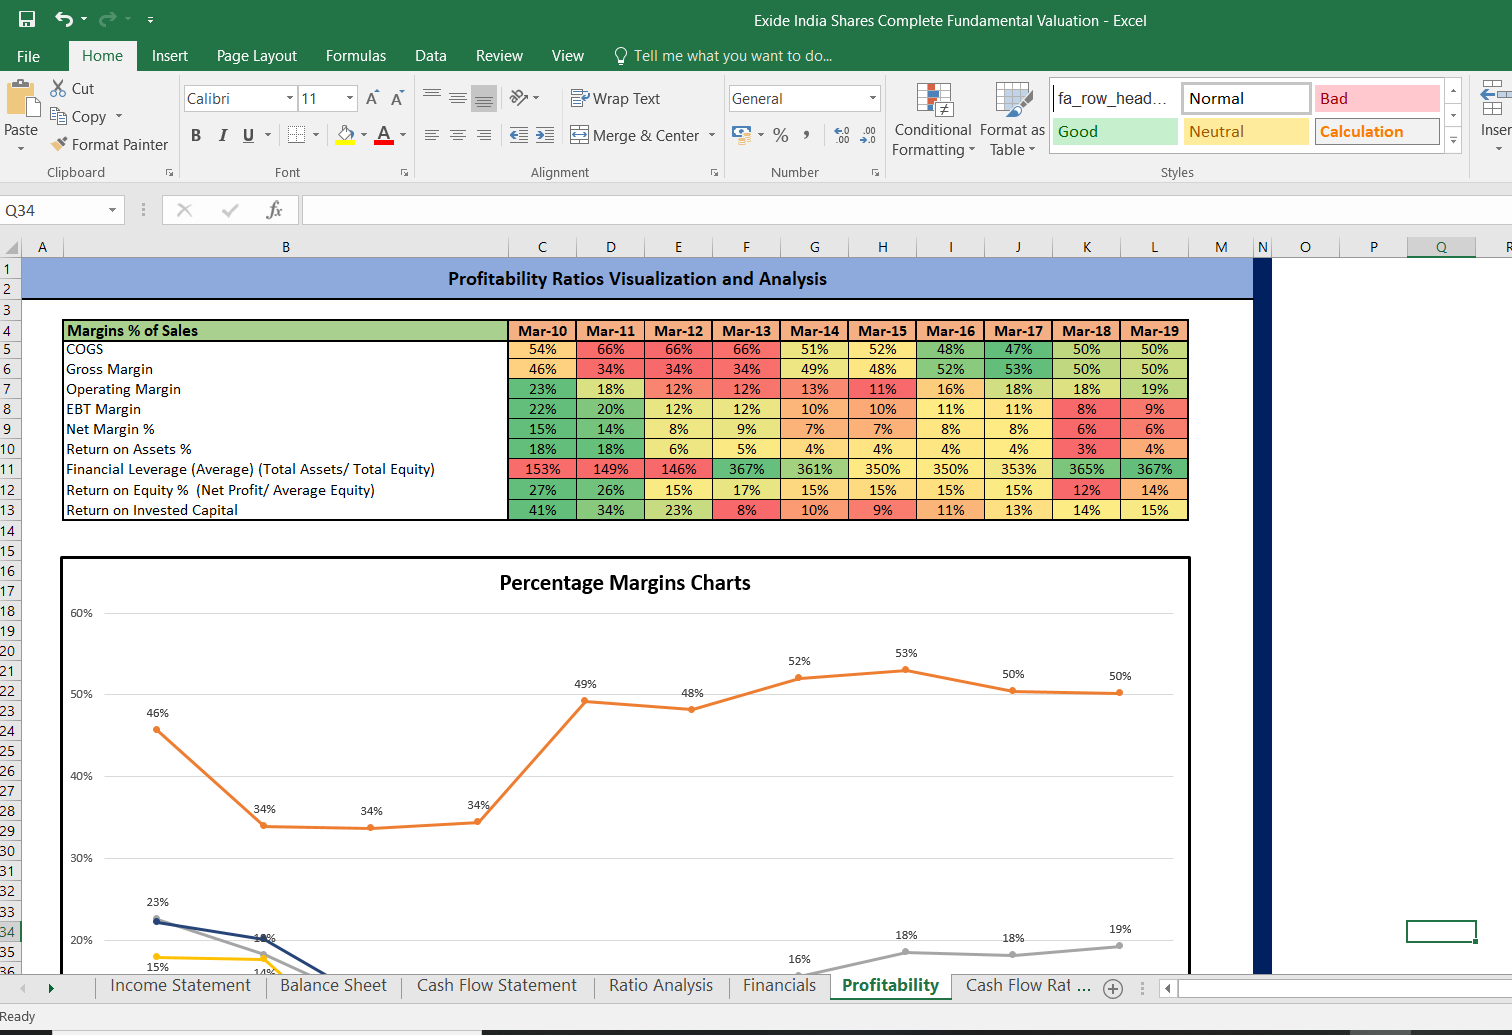Open the font name dropdown
Screen dimensions: 1512x1035
coord(290,98)
